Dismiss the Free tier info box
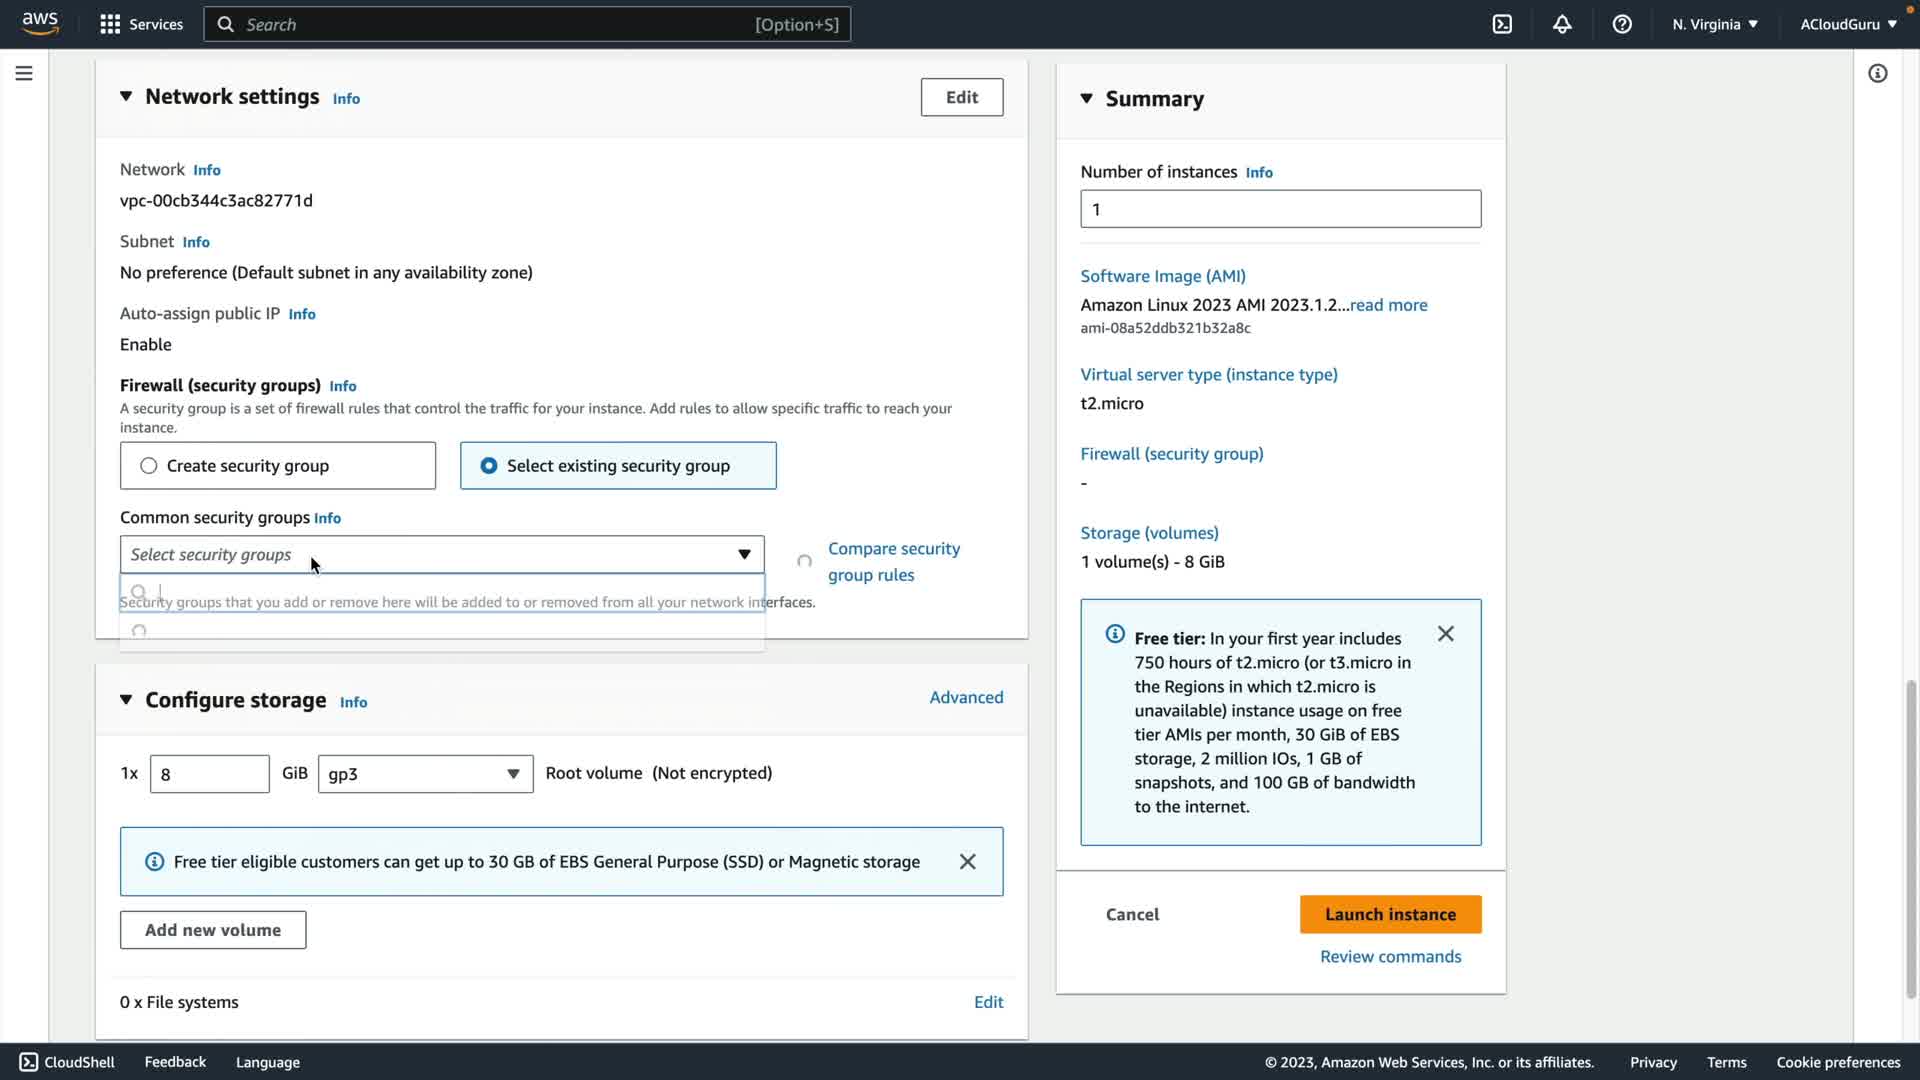This screenshot has height=1080, width=1920. (x=1445, y=634)
